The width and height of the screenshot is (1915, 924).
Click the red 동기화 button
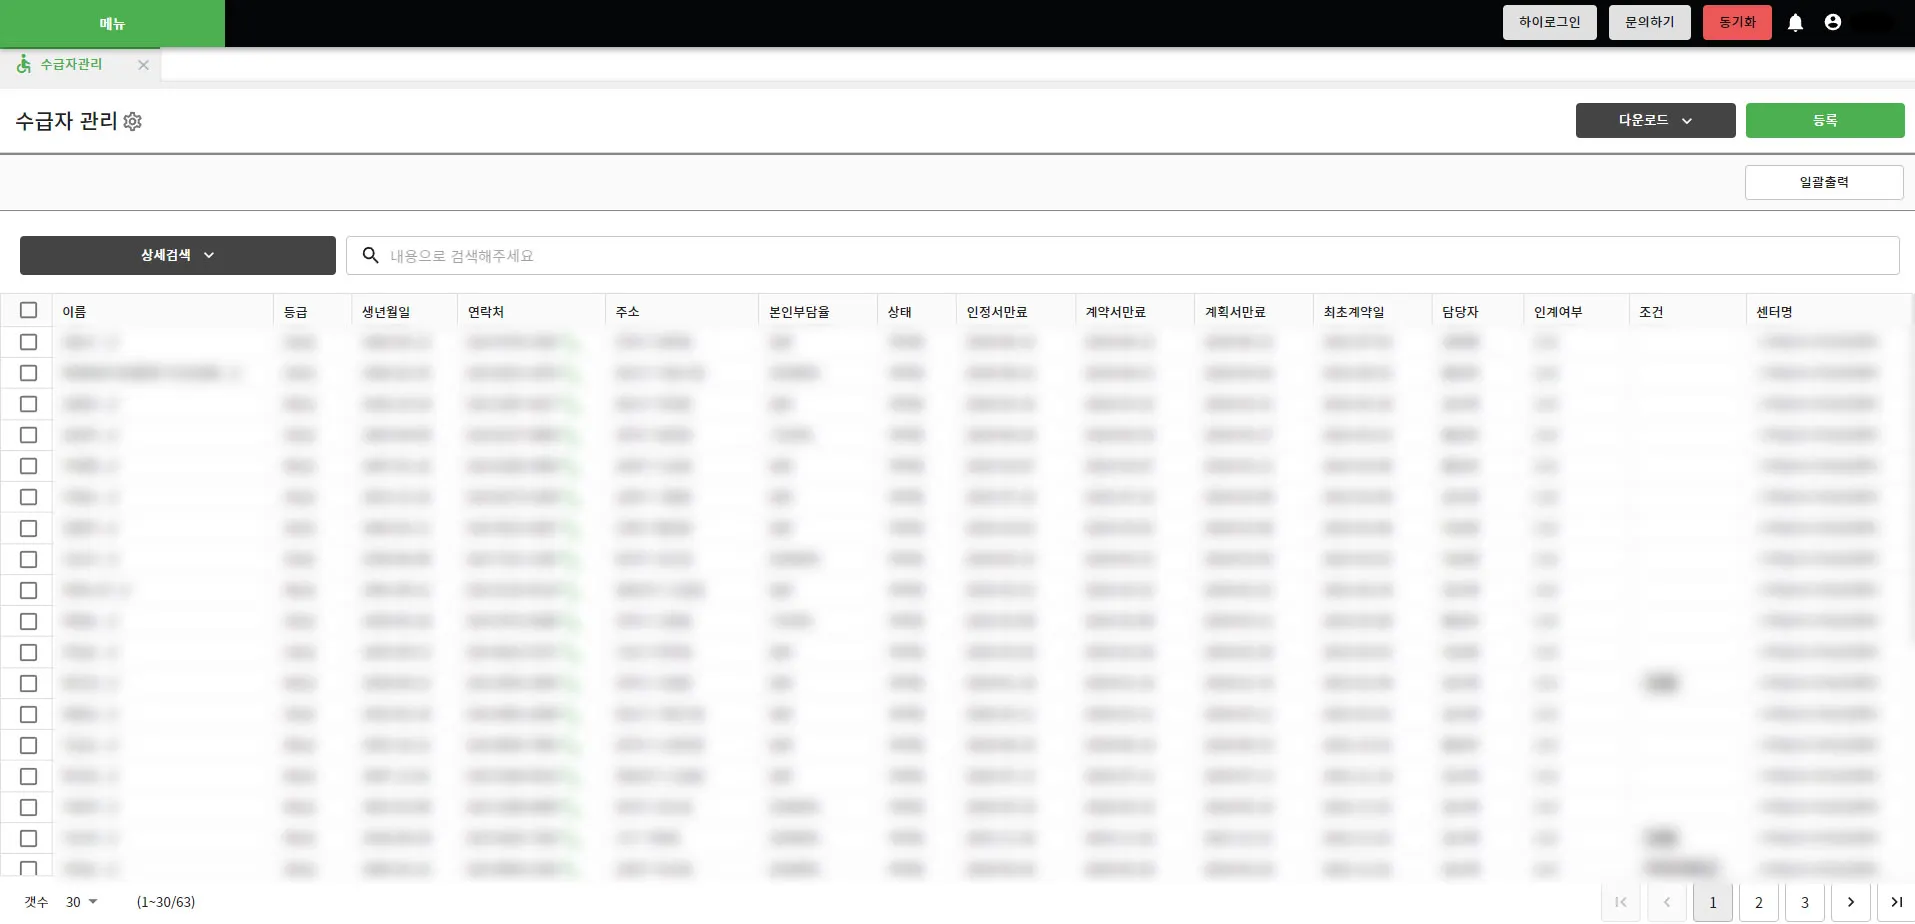[1737, 22]
